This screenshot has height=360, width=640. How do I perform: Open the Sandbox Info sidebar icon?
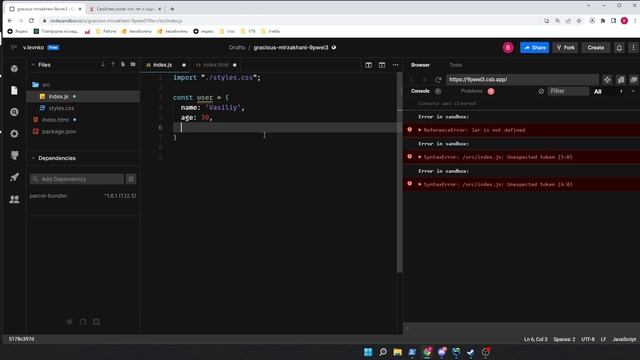[x=14, y=69]
